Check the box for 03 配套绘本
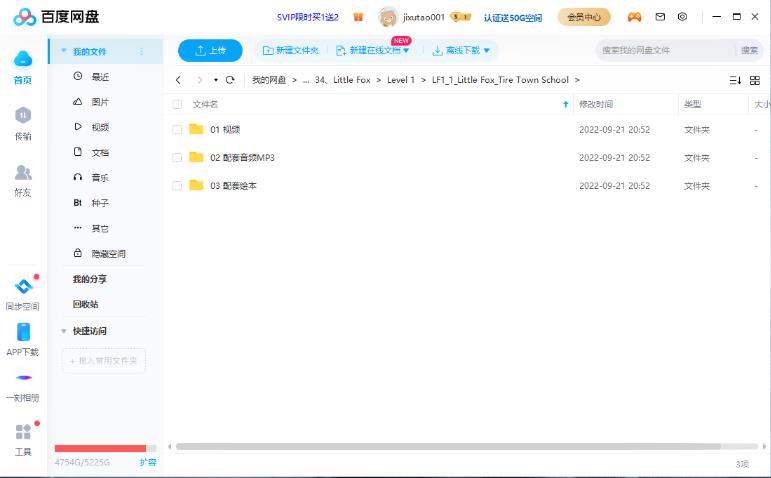Image resolution: width=771 pixels, height=478 pixels. 177,185
